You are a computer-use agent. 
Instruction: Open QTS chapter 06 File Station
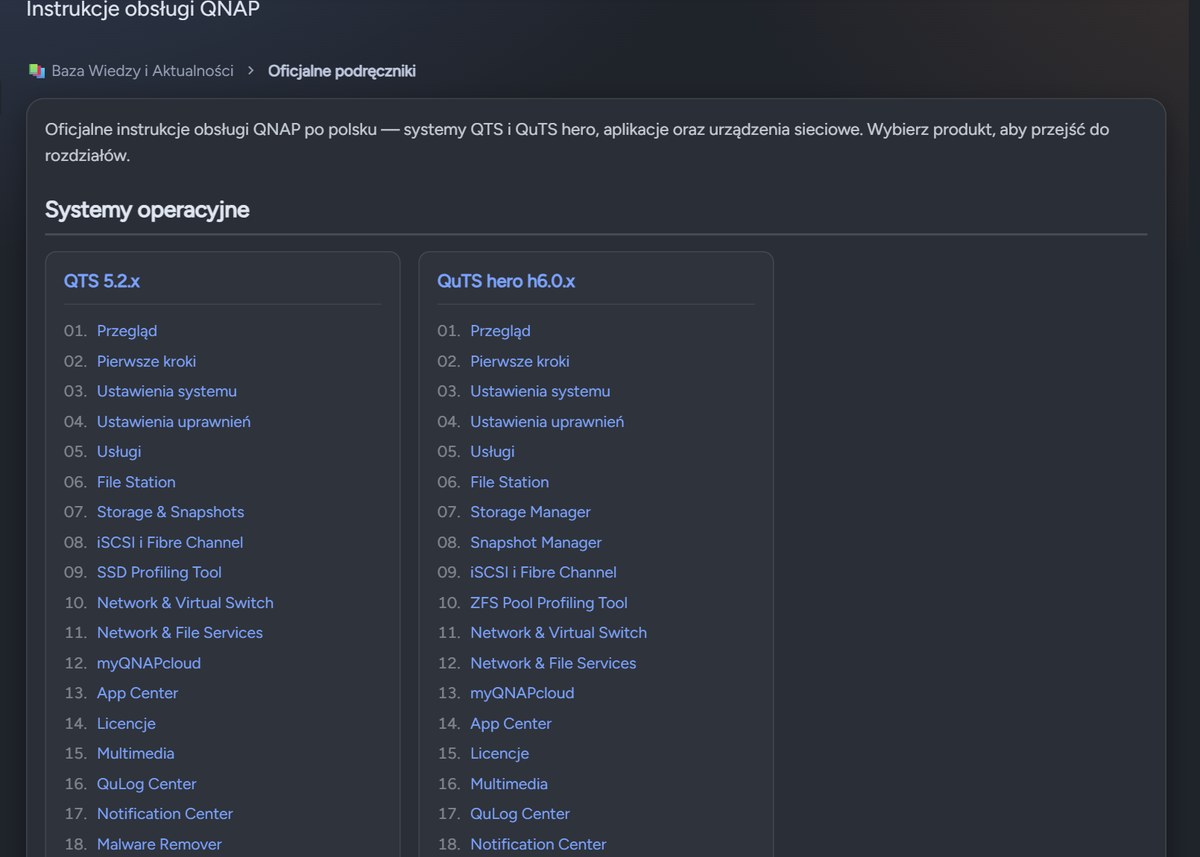pos(136,482)
